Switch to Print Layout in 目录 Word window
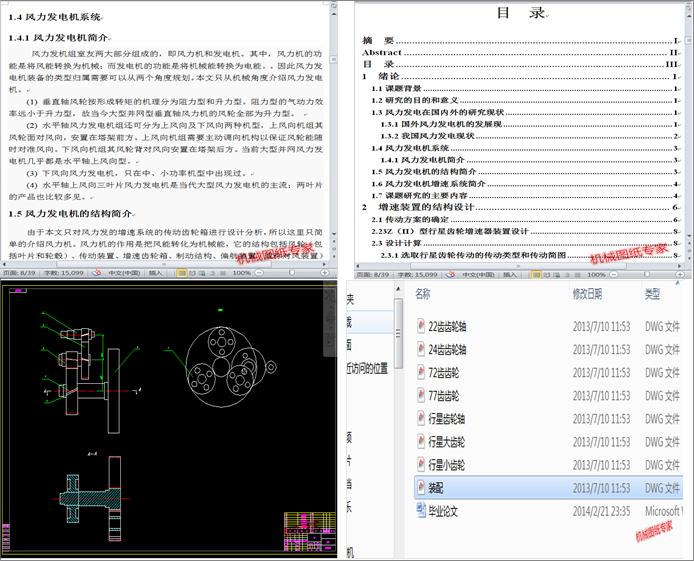The height and width of the screenshot is (561, 694). pos(536,275)
